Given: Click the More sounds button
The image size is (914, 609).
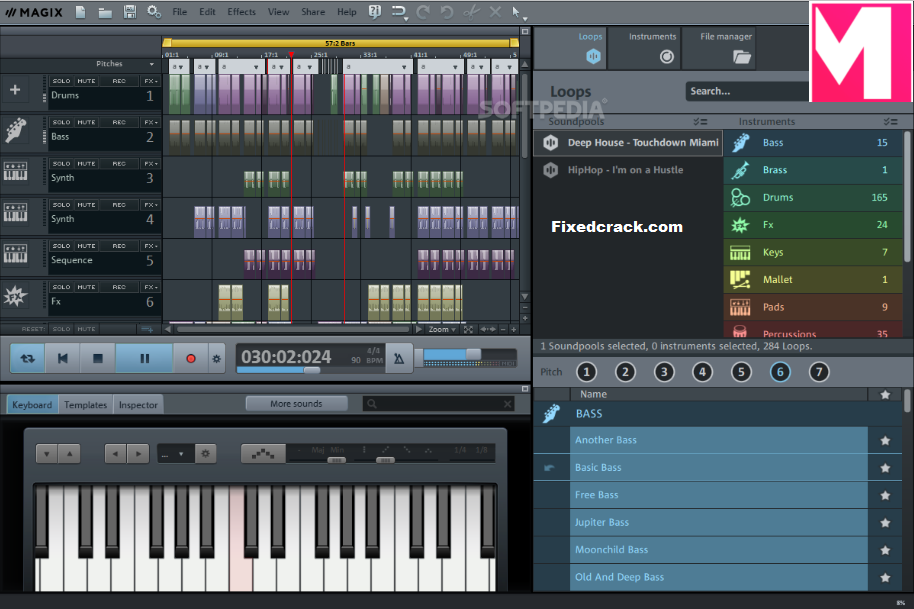Looking at the screenshot, I should [x=296, y=403].
